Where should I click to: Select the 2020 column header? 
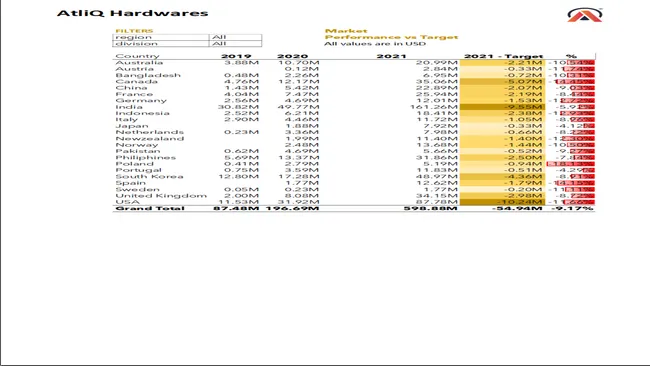coord(293,56)
